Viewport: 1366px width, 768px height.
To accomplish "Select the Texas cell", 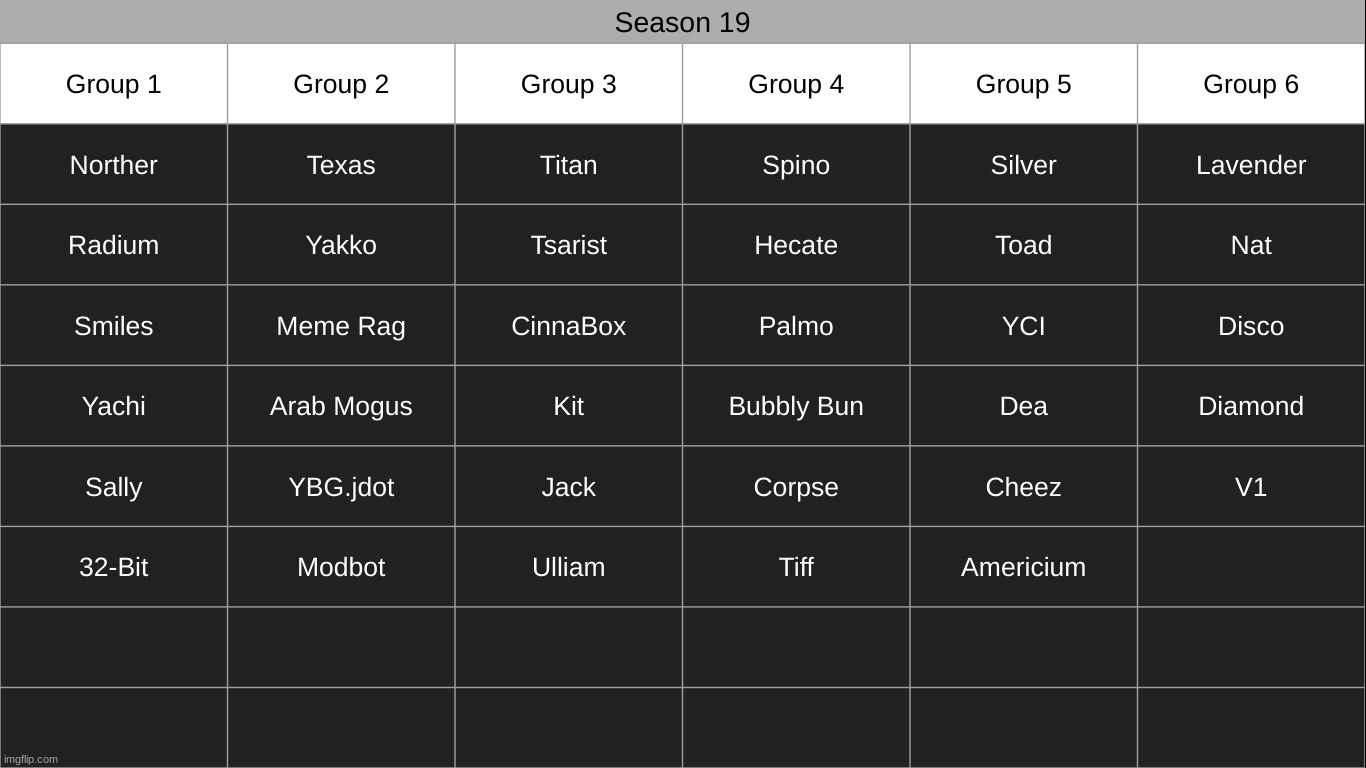I will click(x=341, y=165).
